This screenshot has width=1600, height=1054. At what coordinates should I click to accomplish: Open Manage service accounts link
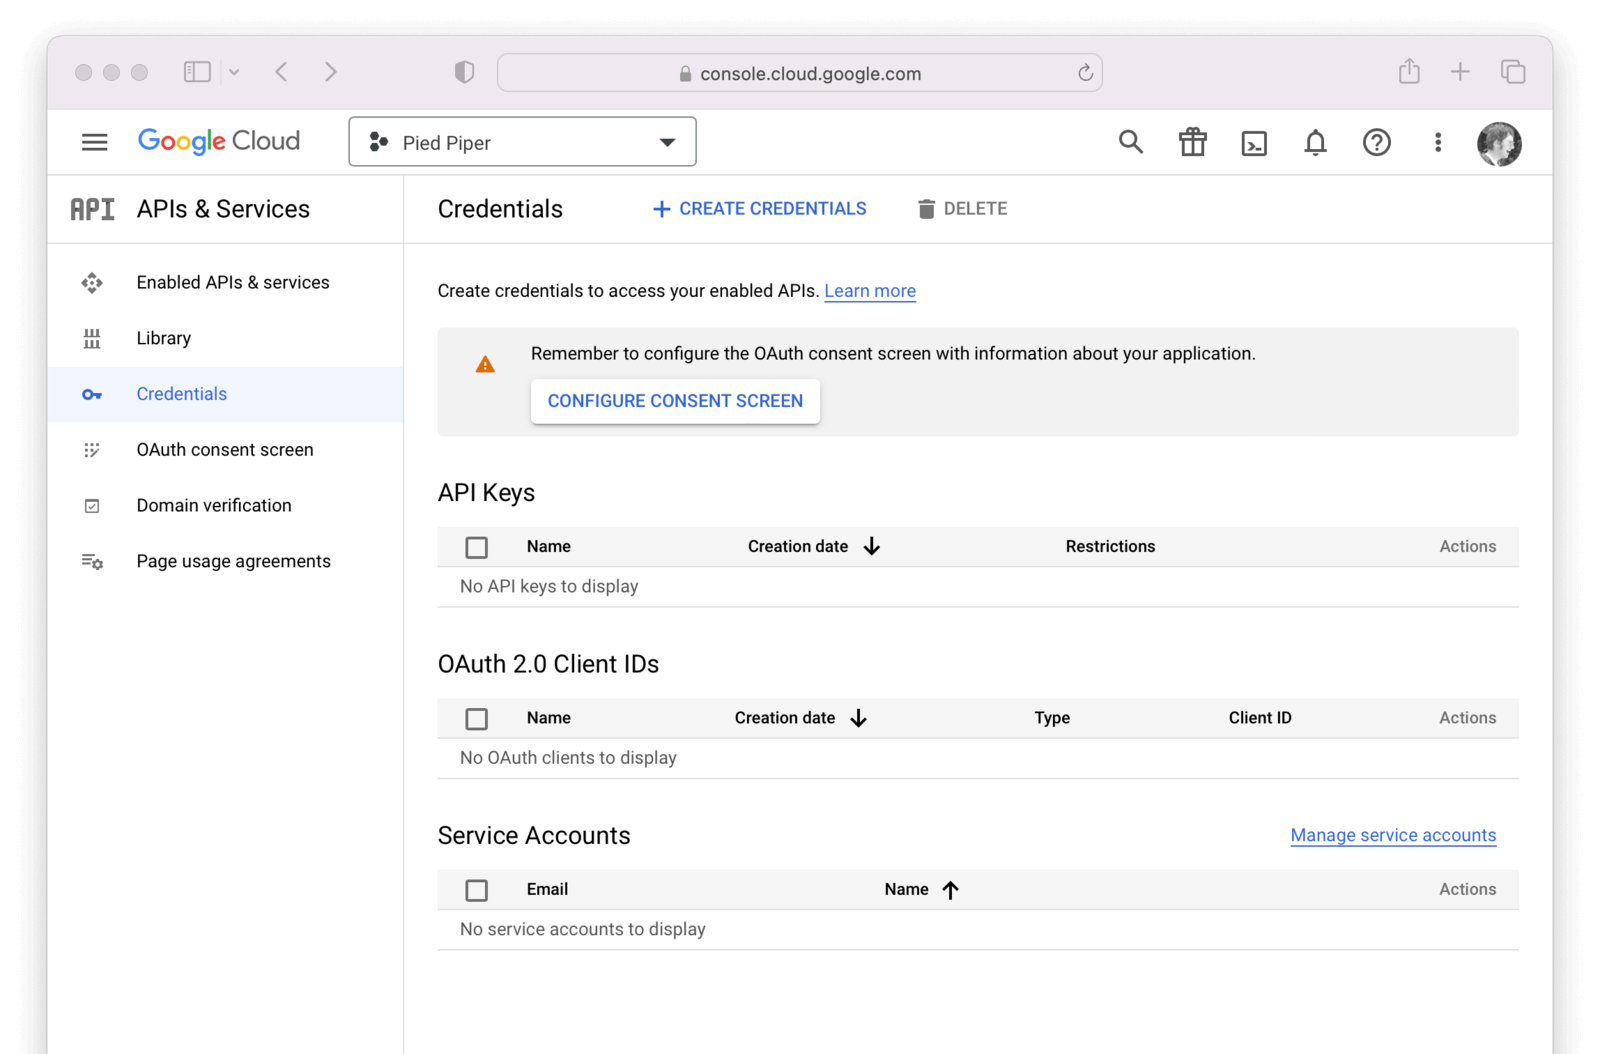[x=1393, y=835]
